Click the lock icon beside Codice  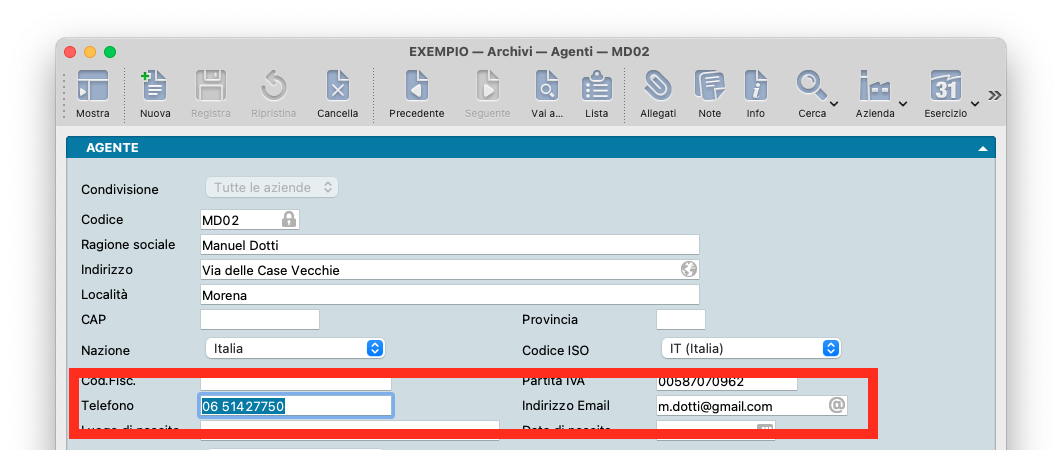pyautogui.click(x=288, y=219)
